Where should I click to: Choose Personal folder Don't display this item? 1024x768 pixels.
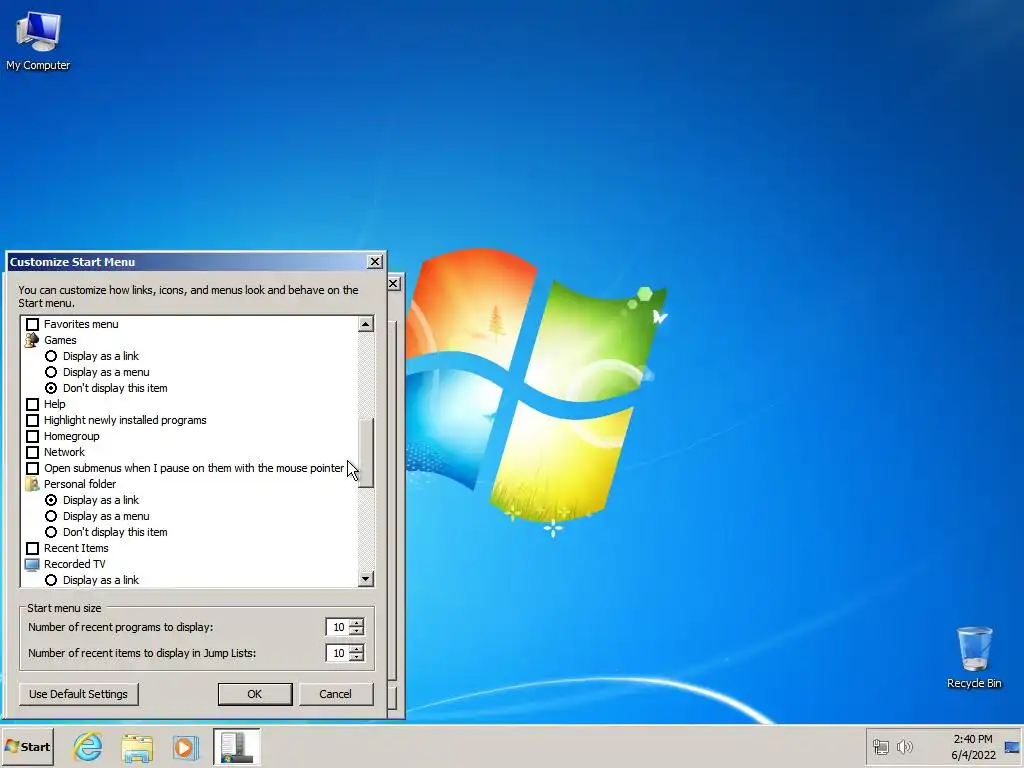51,532
